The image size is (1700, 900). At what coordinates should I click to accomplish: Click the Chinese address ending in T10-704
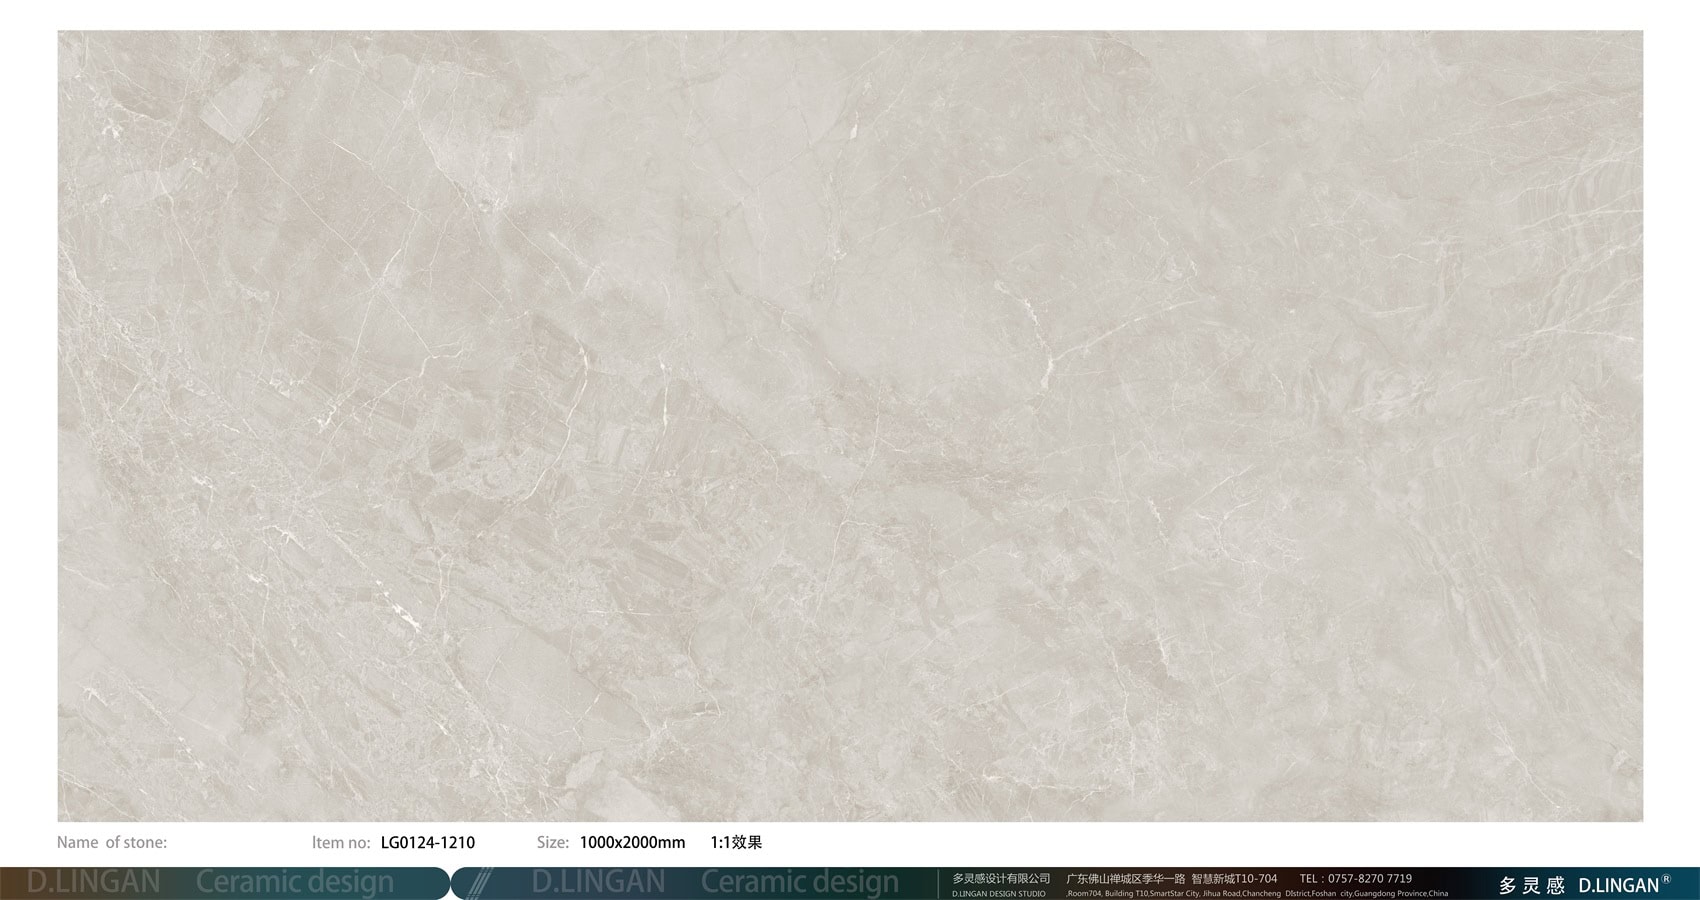click(1171, 878)
